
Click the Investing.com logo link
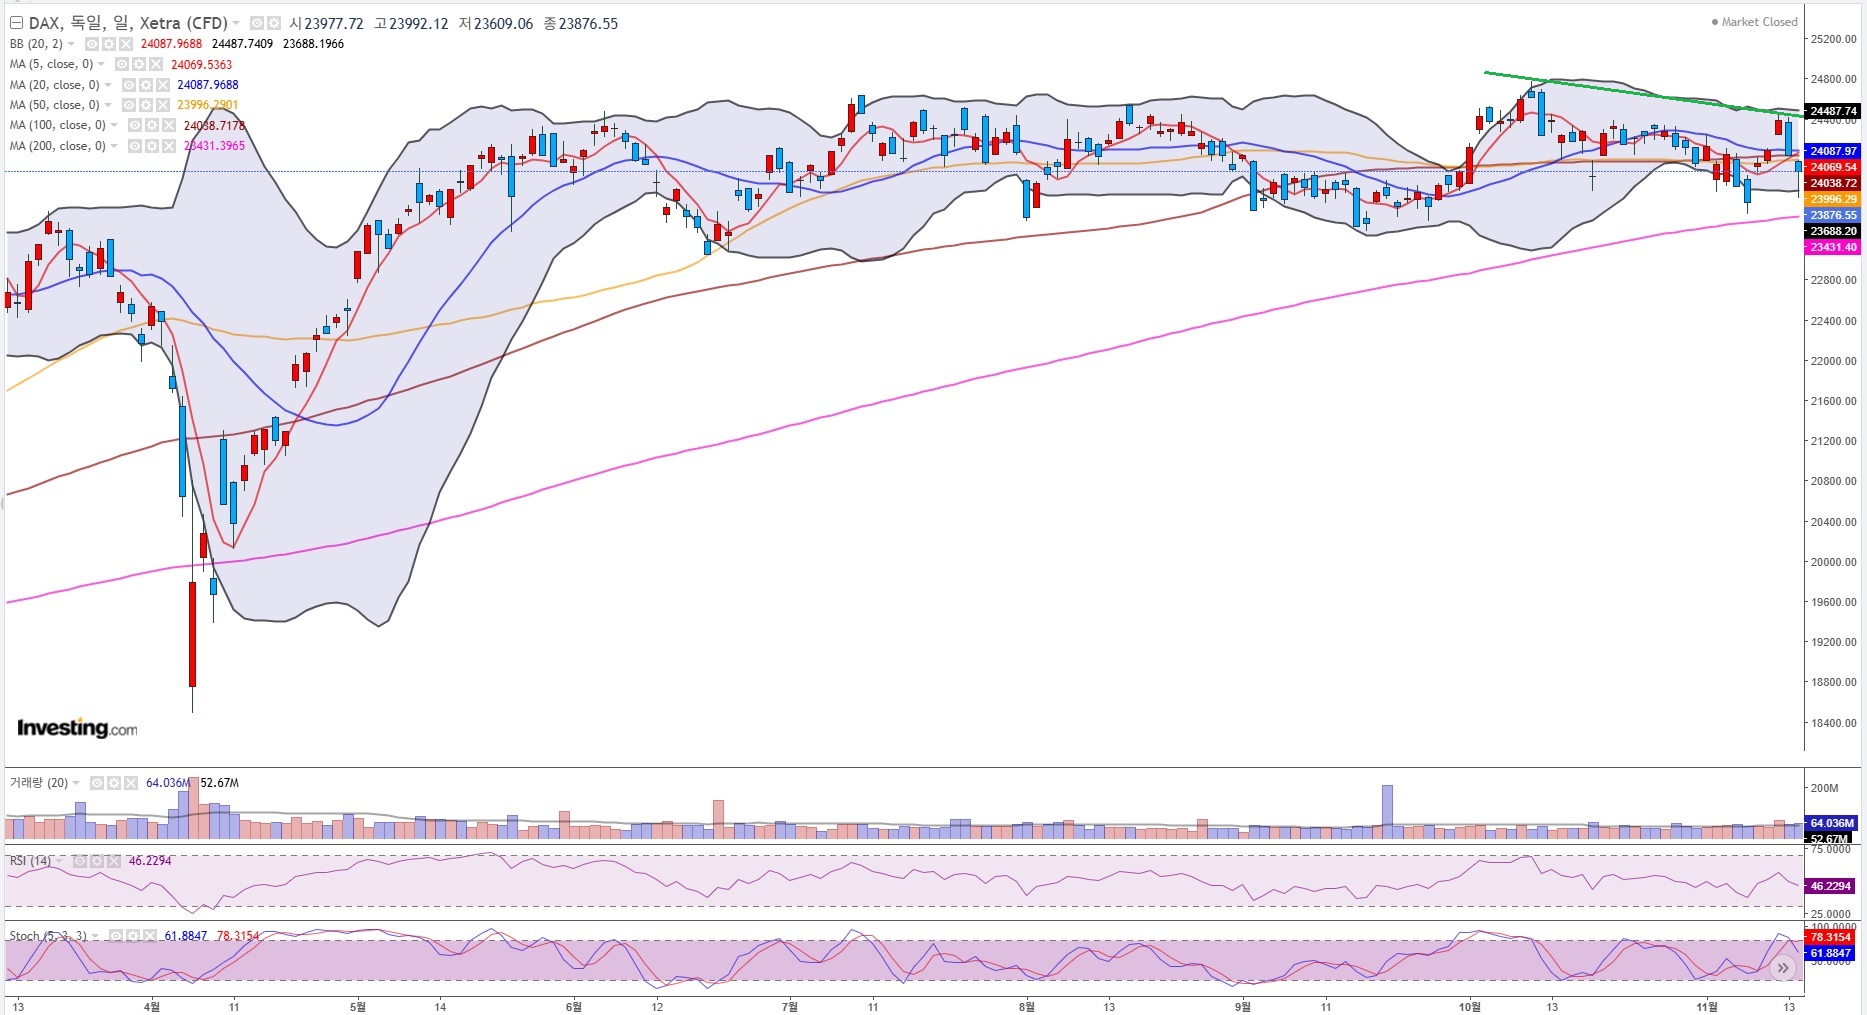click(77, 728)
